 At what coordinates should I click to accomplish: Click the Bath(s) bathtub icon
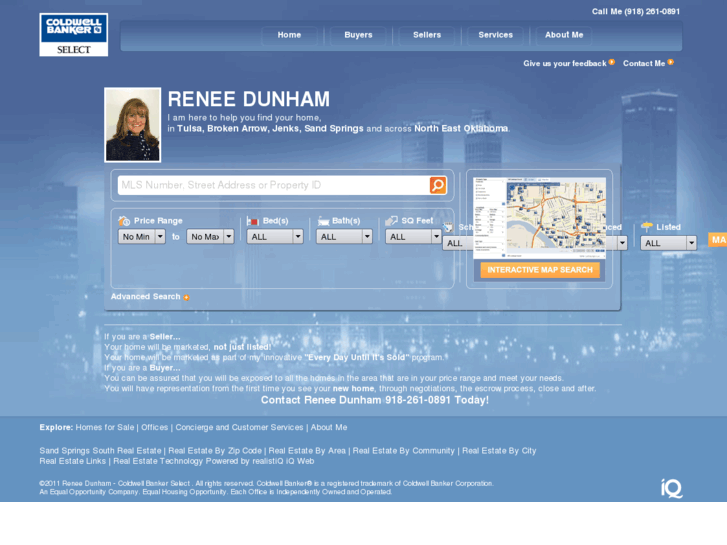pos(323,221)
